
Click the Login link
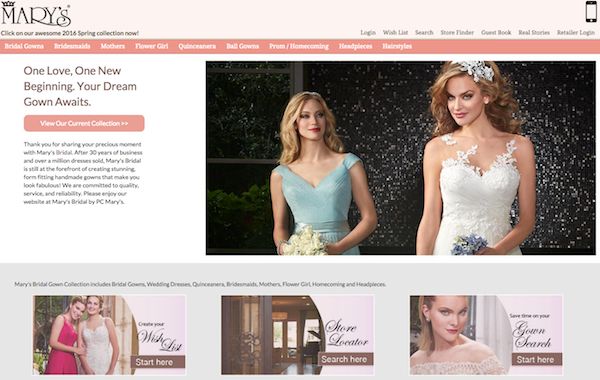(368, 33)
